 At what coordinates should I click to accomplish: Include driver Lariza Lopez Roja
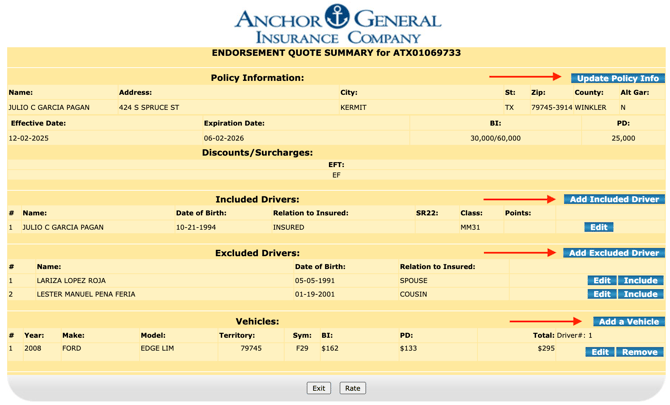(641, 281)
